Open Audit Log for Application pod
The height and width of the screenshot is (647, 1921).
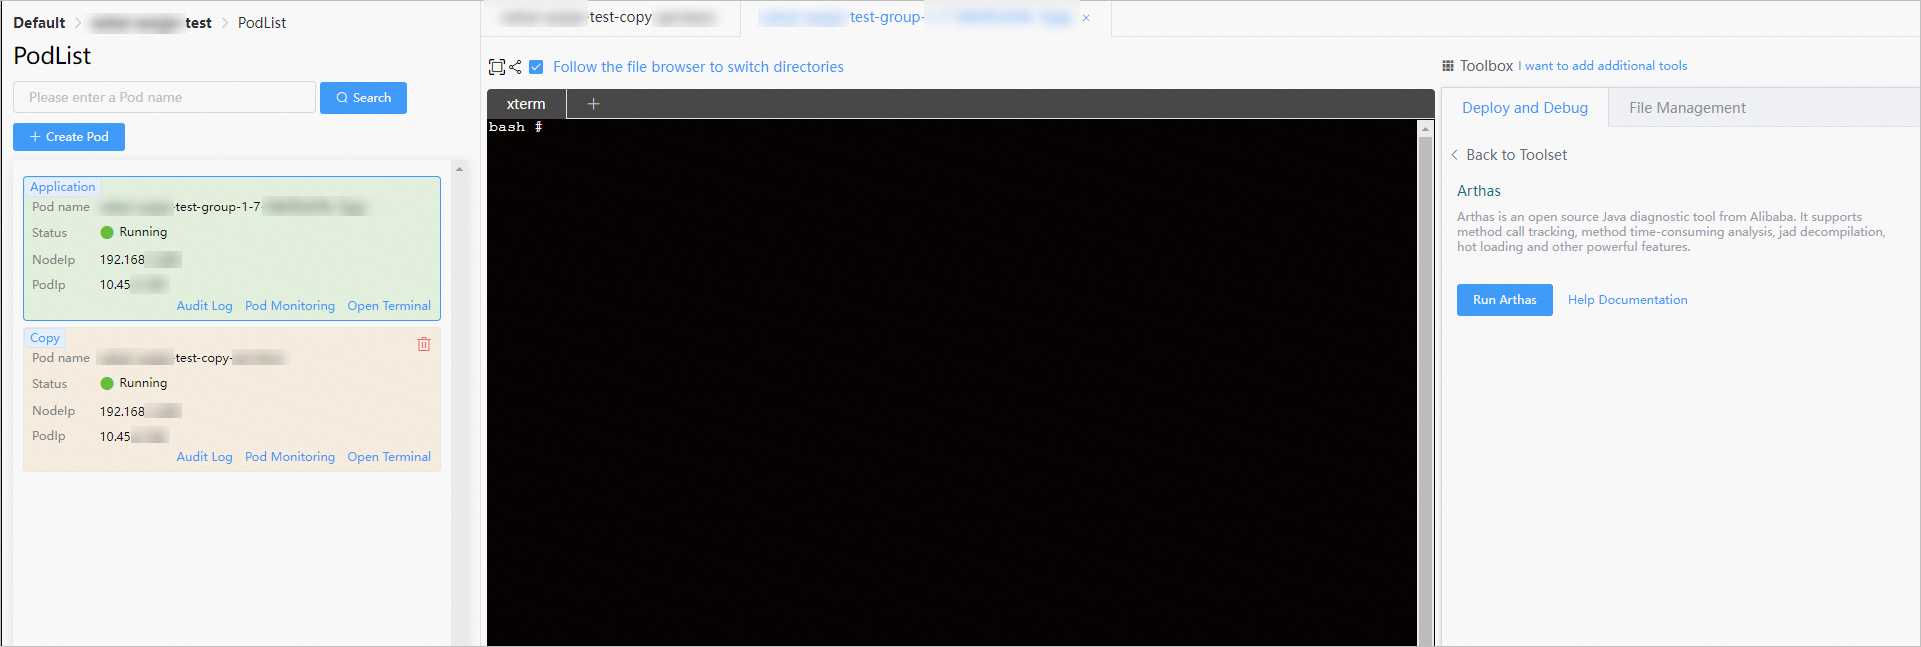pos(204,306)
